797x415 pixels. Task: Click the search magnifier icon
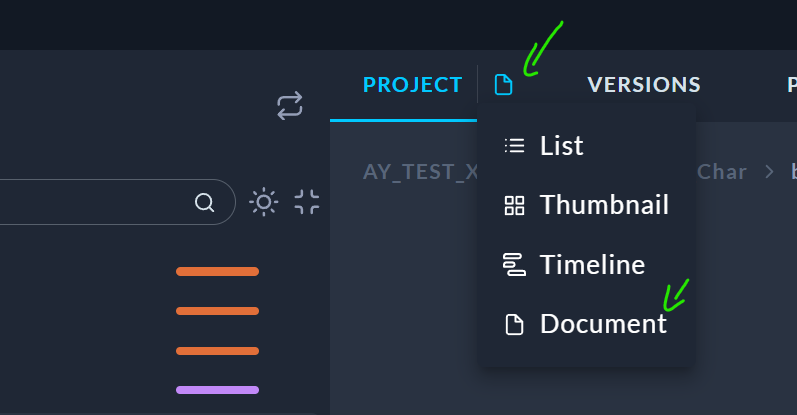tap(204, 203)
